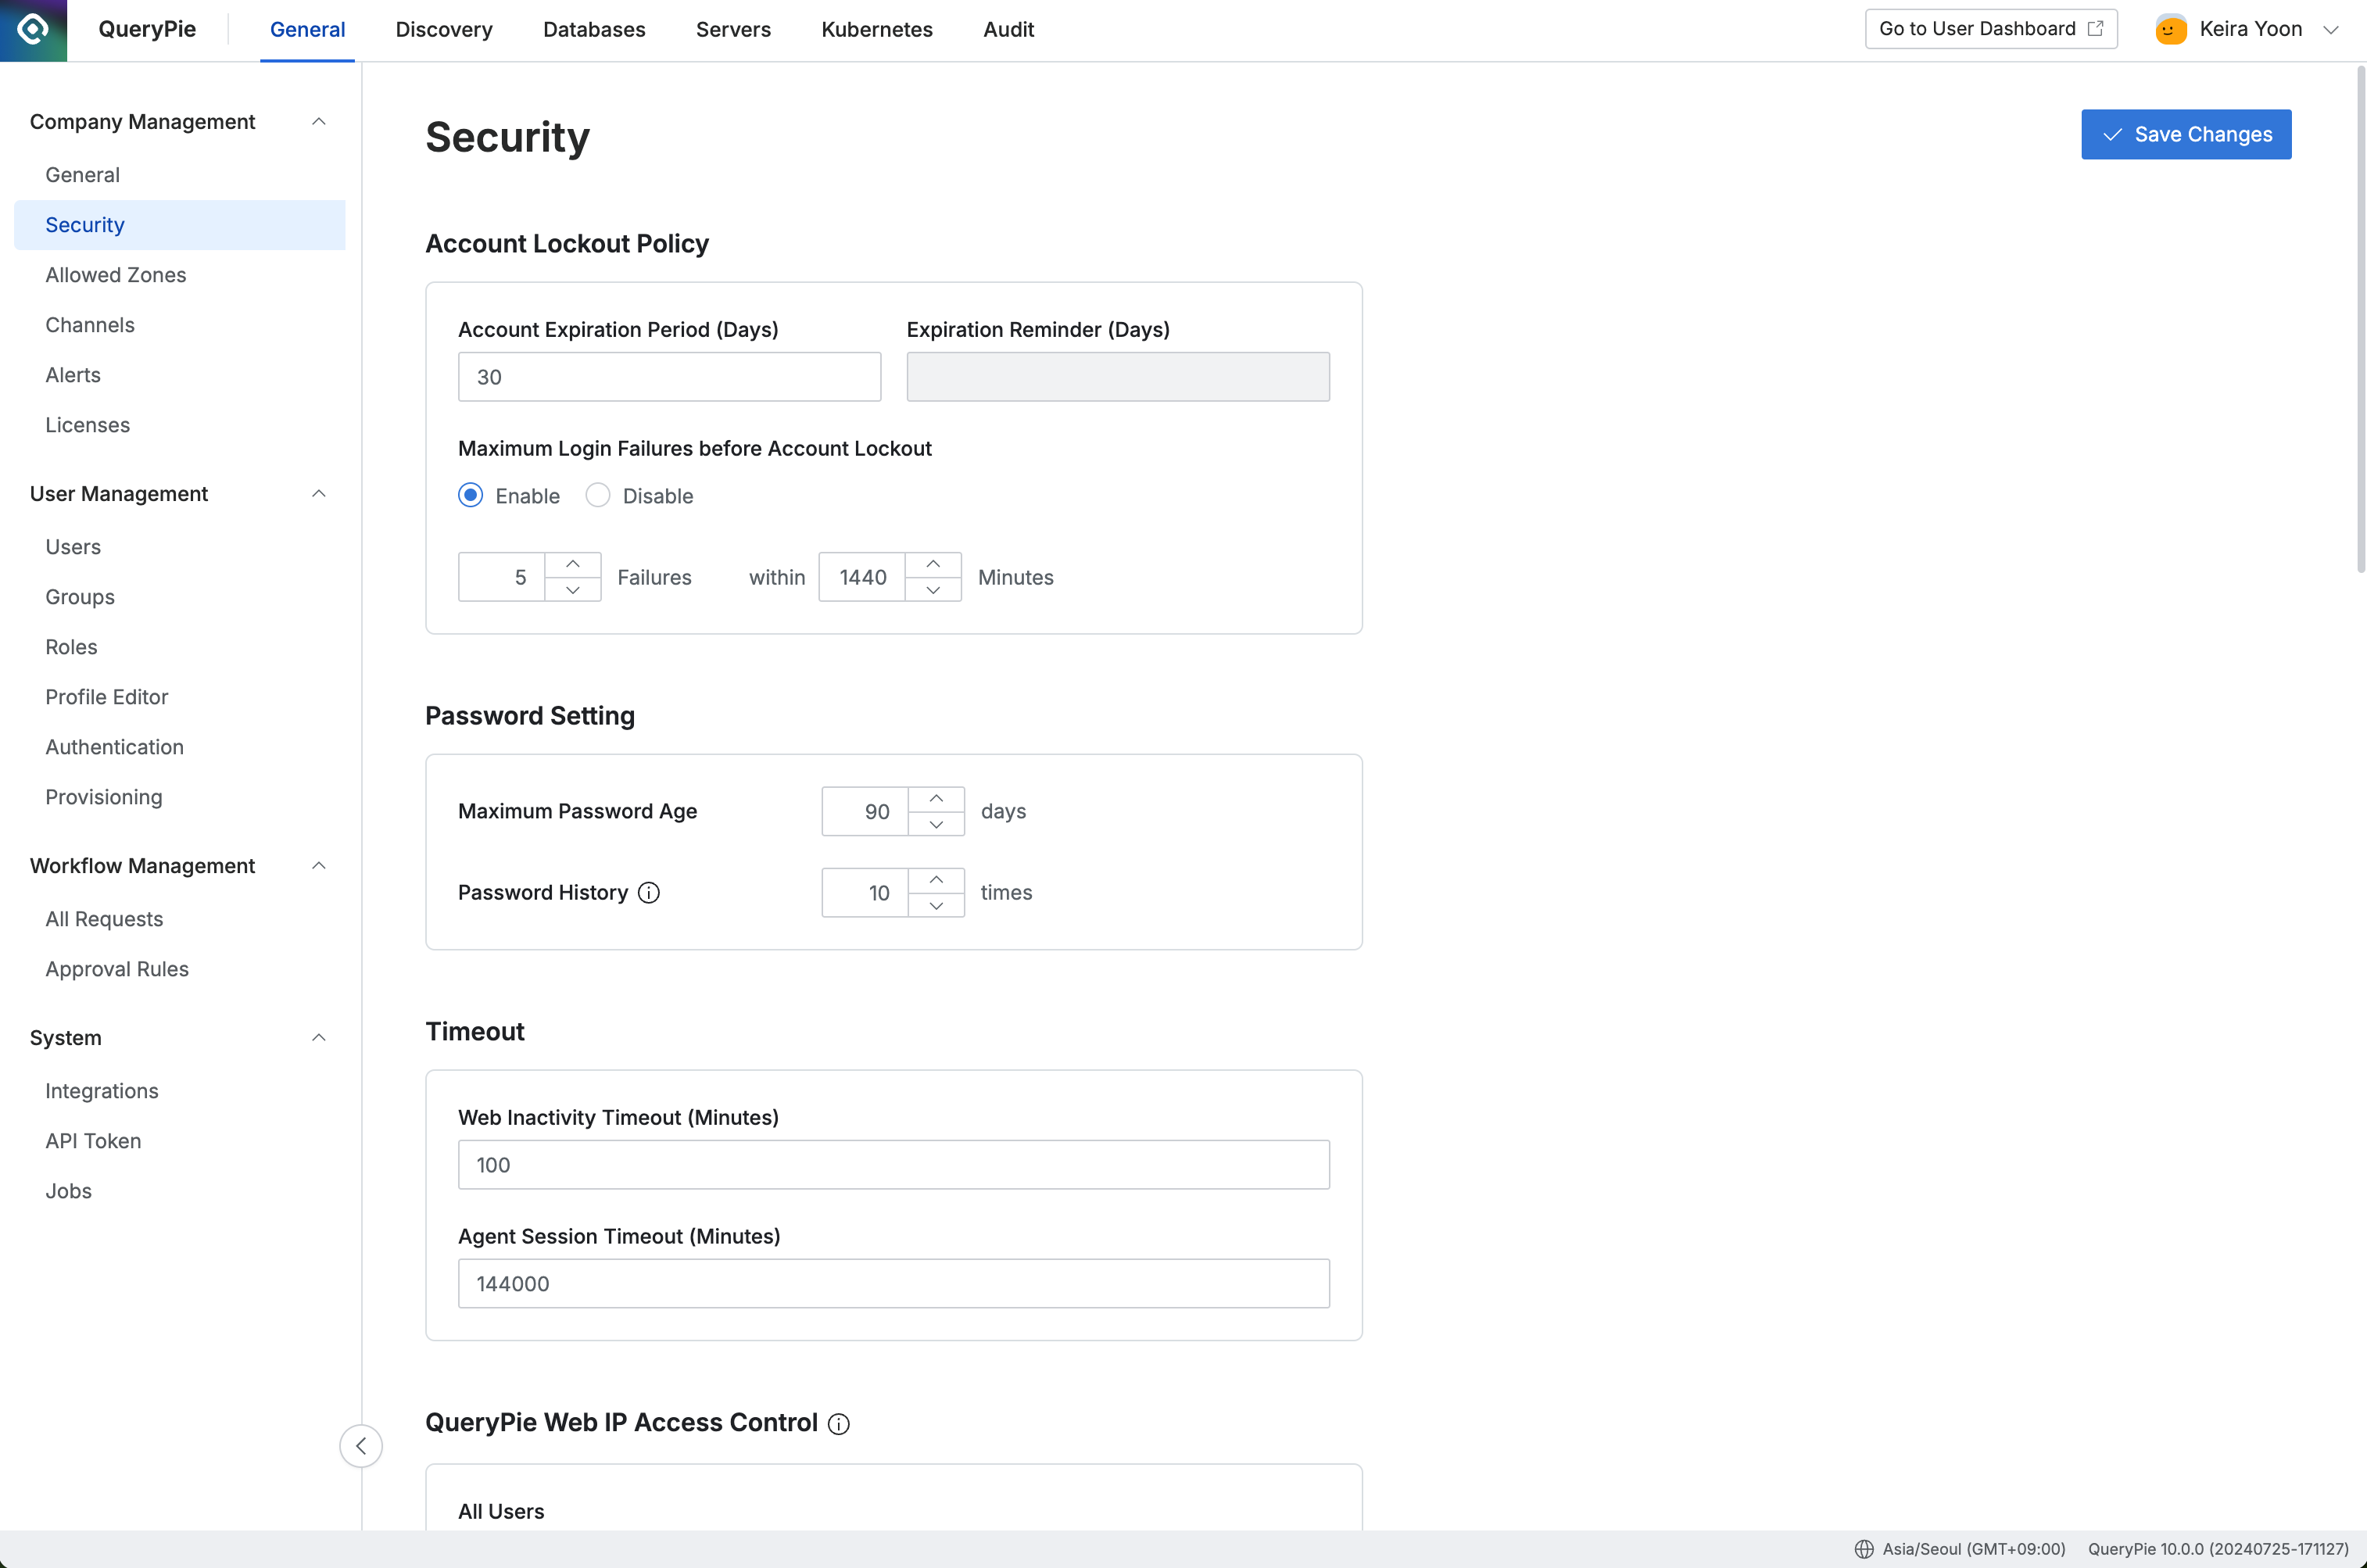This screenshot has width=2367, height=1568.
Task: Click Account Expiration Period input field
Action: click(x=670, y=376)
